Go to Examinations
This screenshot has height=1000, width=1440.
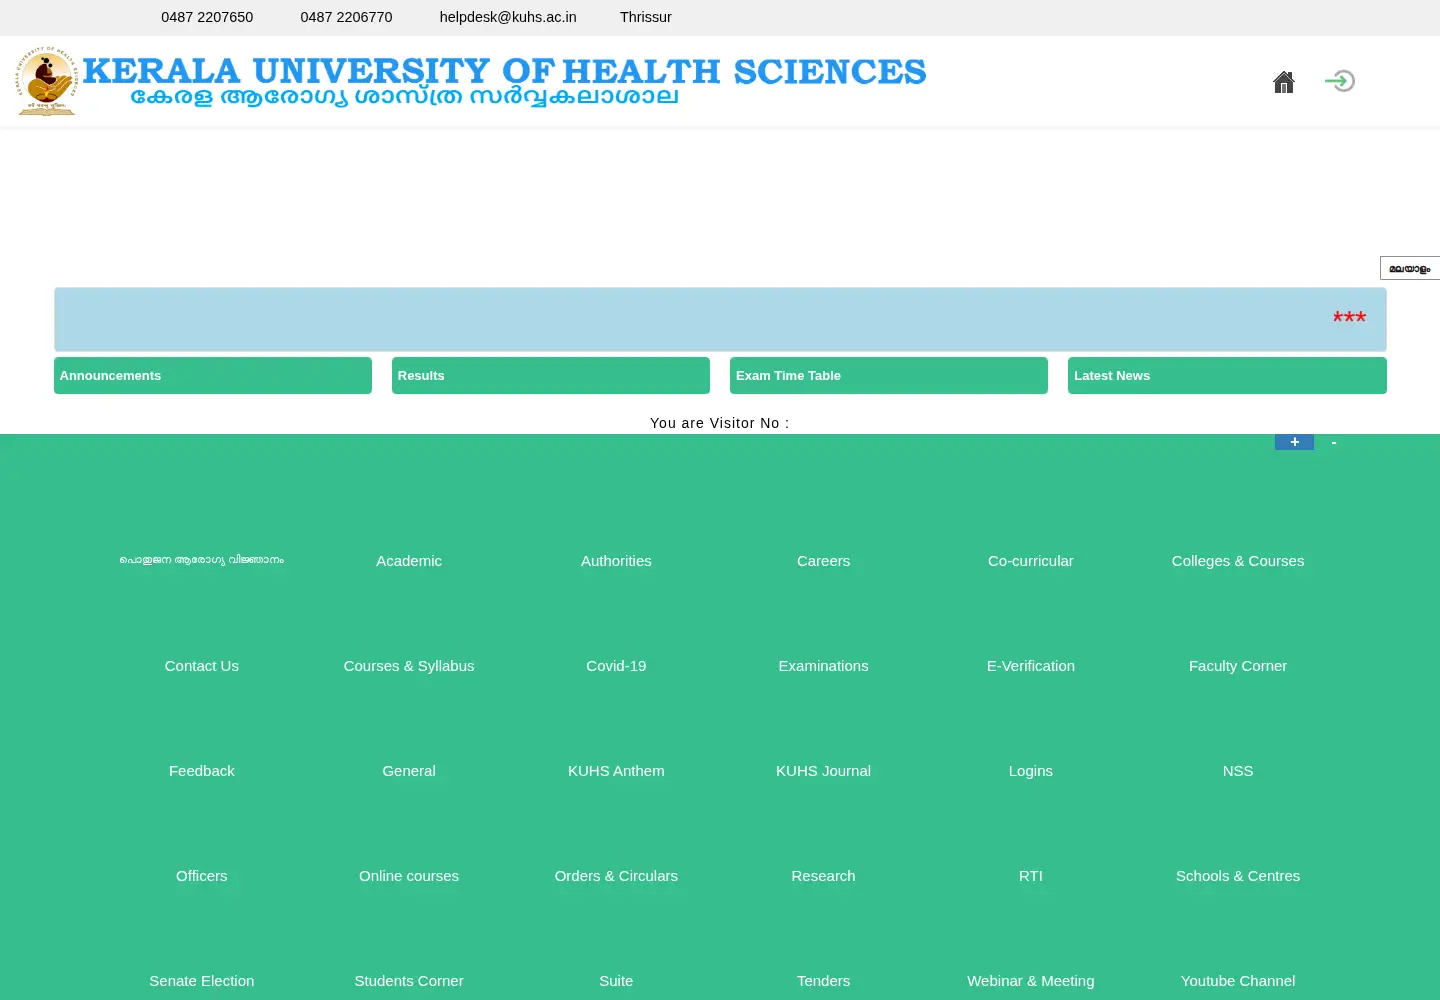click(824, 666)
